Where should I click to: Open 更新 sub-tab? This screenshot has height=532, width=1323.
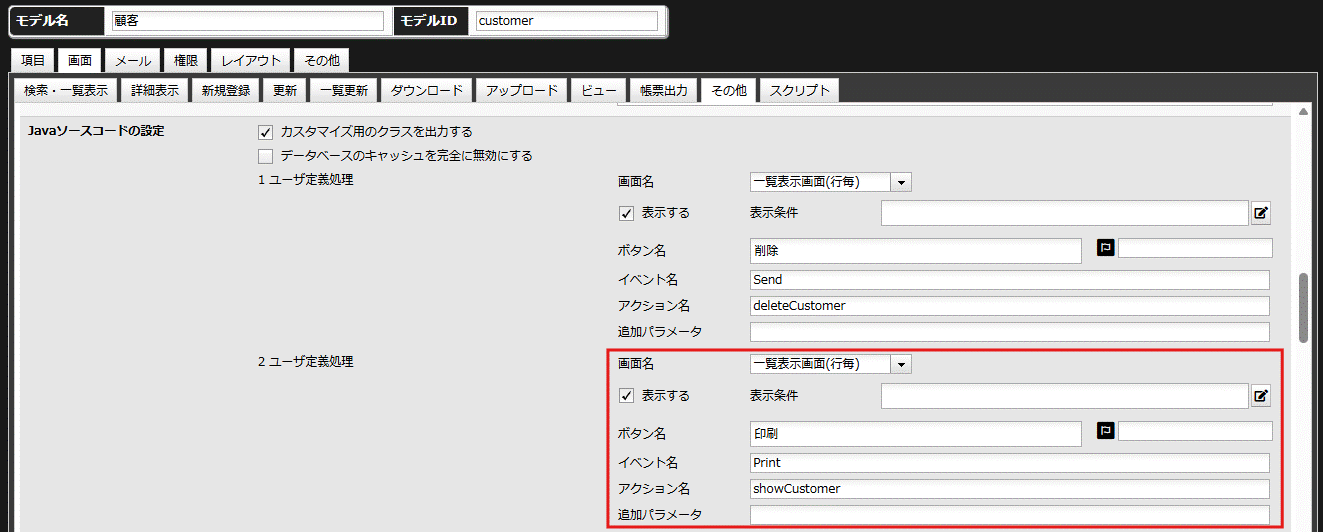click(285, 90)
